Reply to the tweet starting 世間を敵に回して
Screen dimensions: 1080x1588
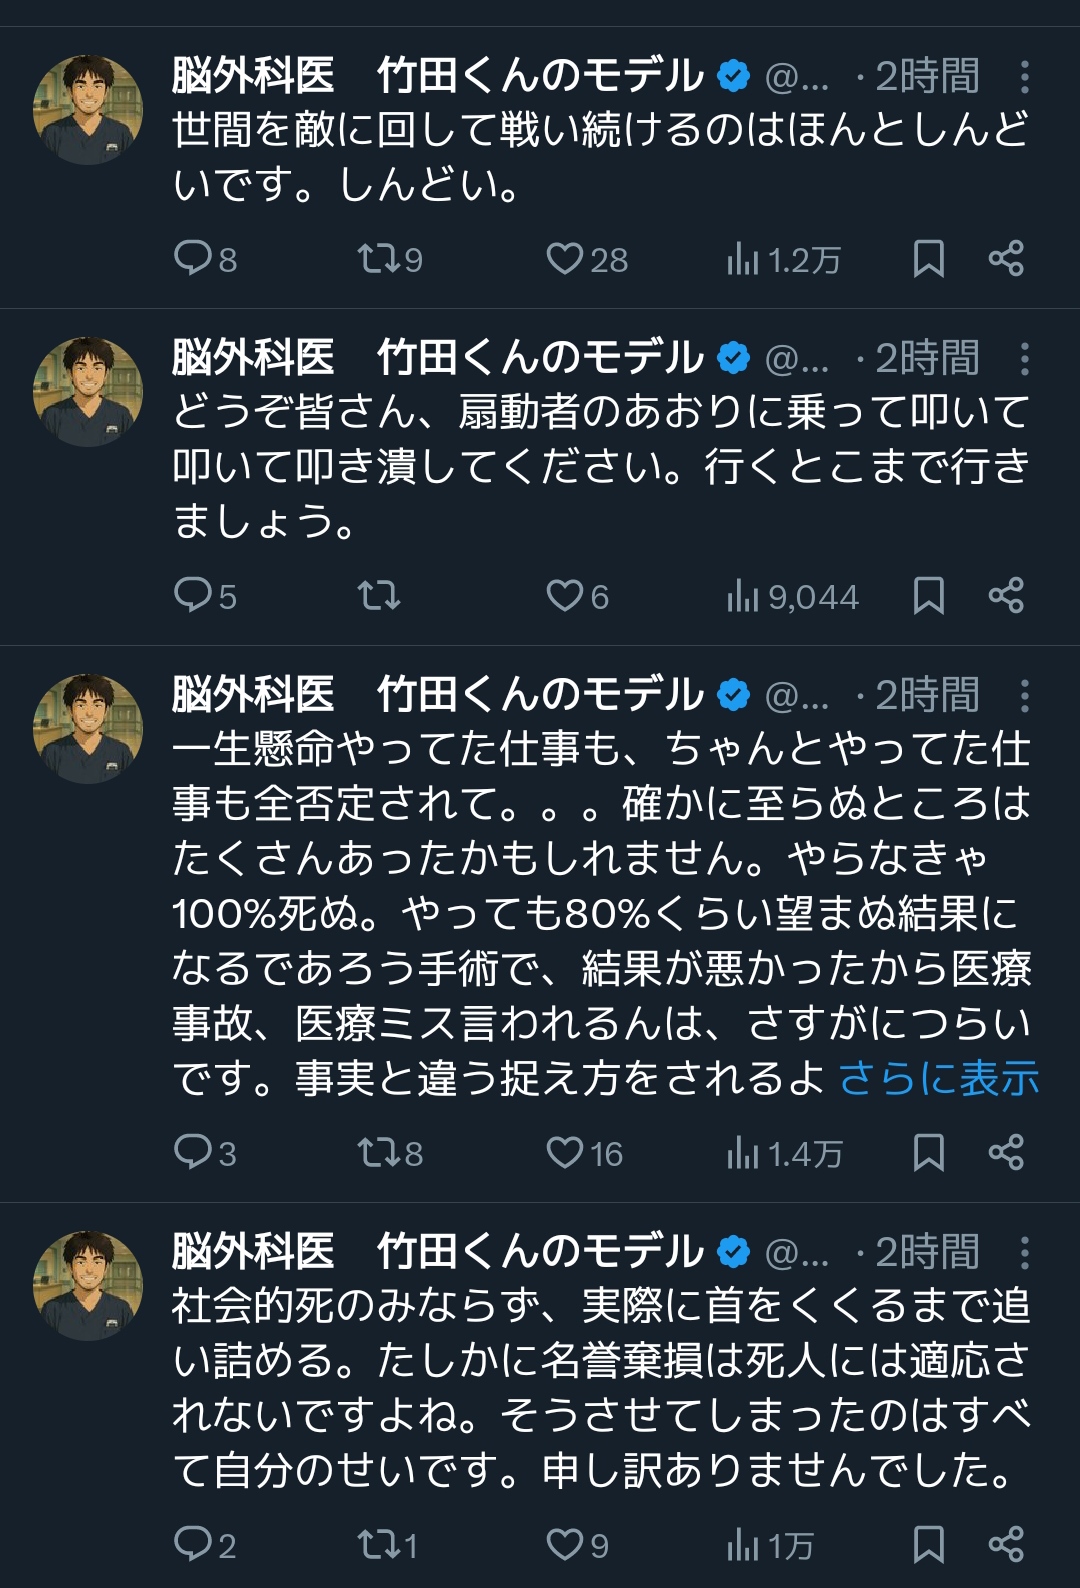tap(191, 258)
